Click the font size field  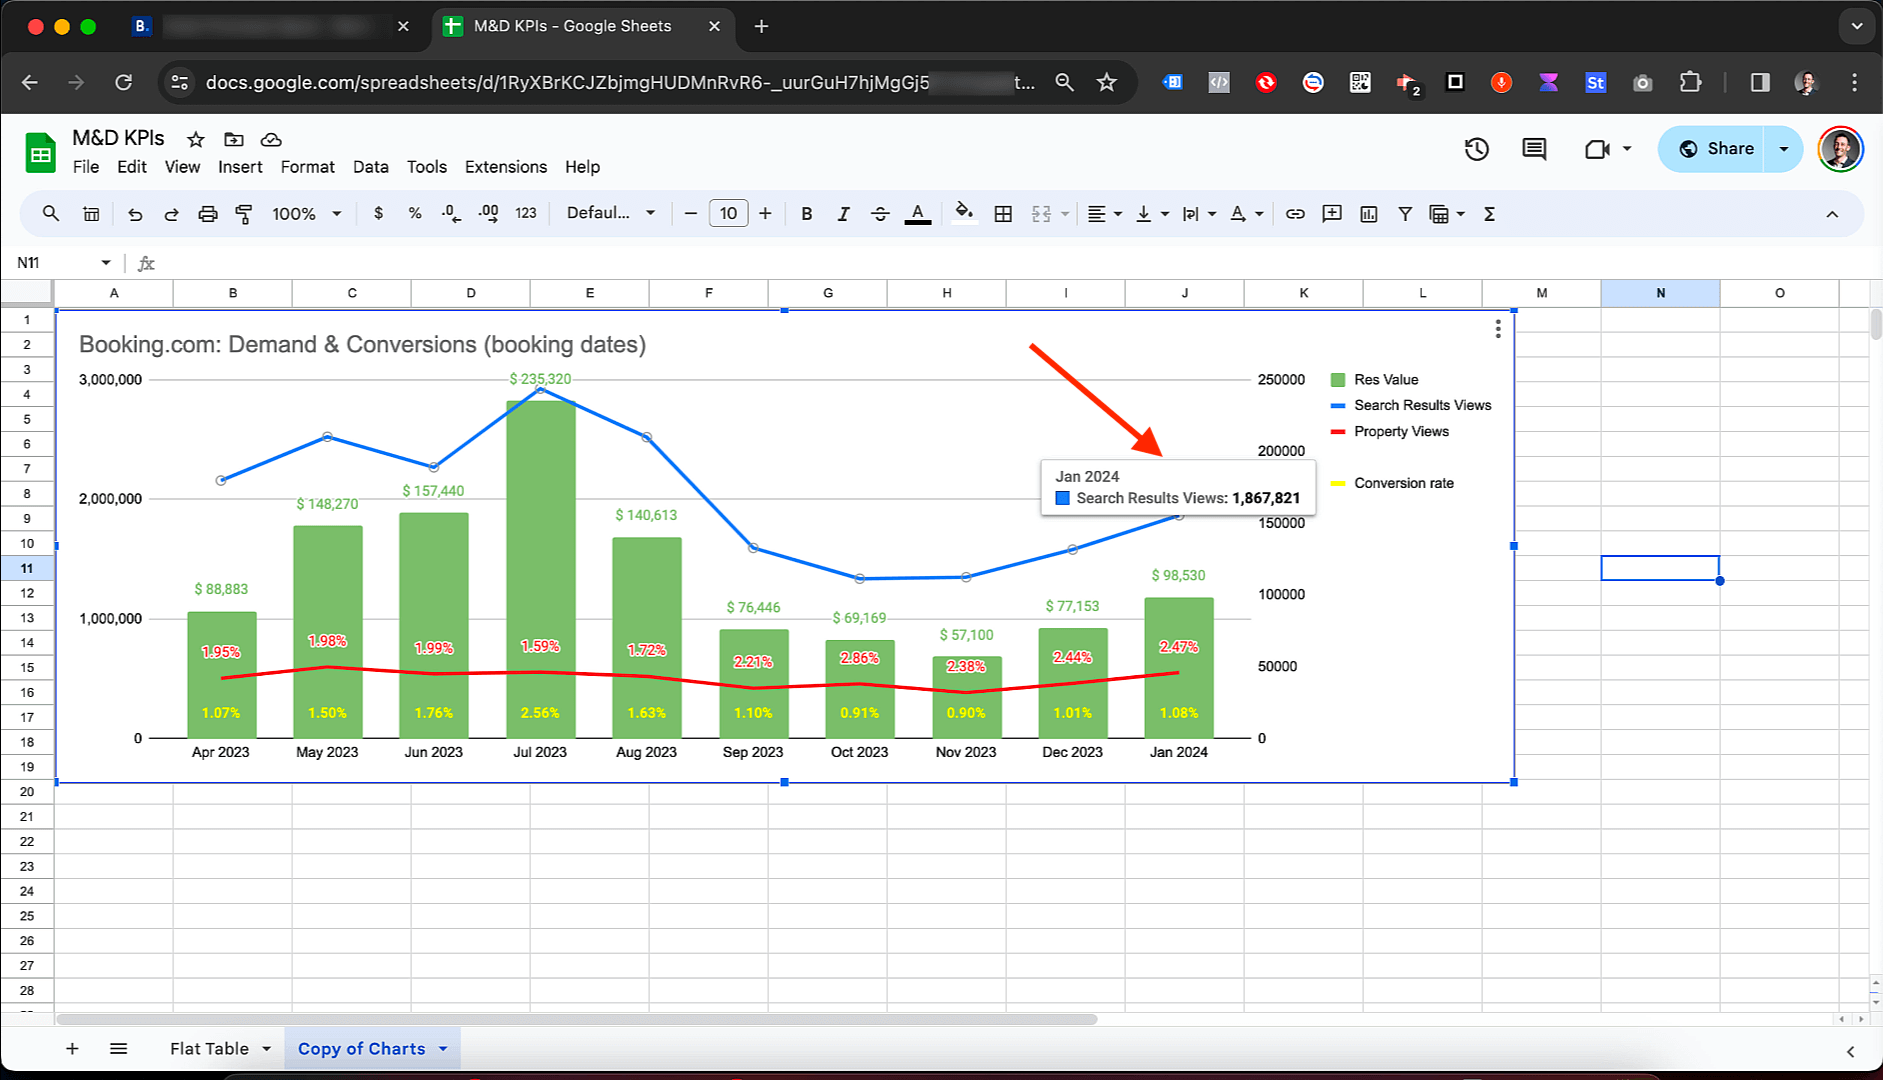coord(728,213)
